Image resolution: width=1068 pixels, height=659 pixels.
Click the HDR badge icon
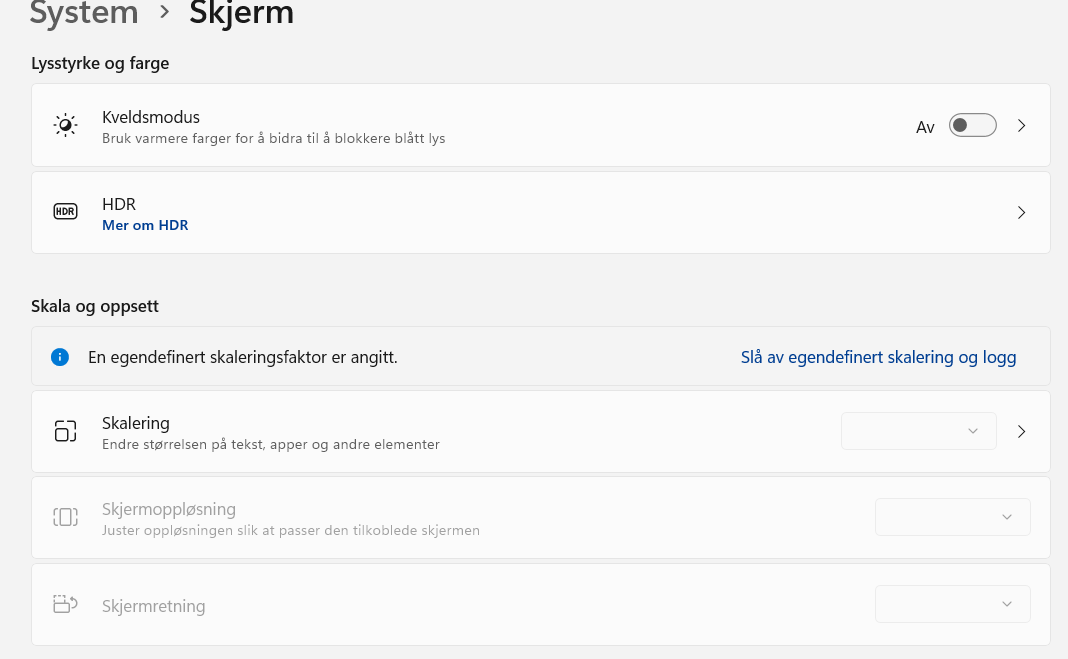pyautogui.click(x=65, y=212)
